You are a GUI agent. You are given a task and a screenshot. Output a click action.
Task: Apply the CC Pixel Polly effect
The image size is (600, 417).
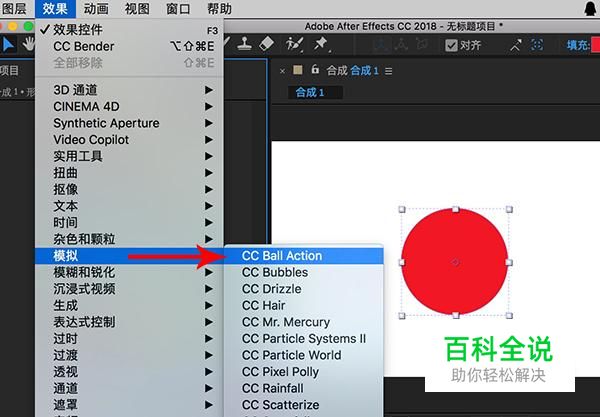point(303,372)
